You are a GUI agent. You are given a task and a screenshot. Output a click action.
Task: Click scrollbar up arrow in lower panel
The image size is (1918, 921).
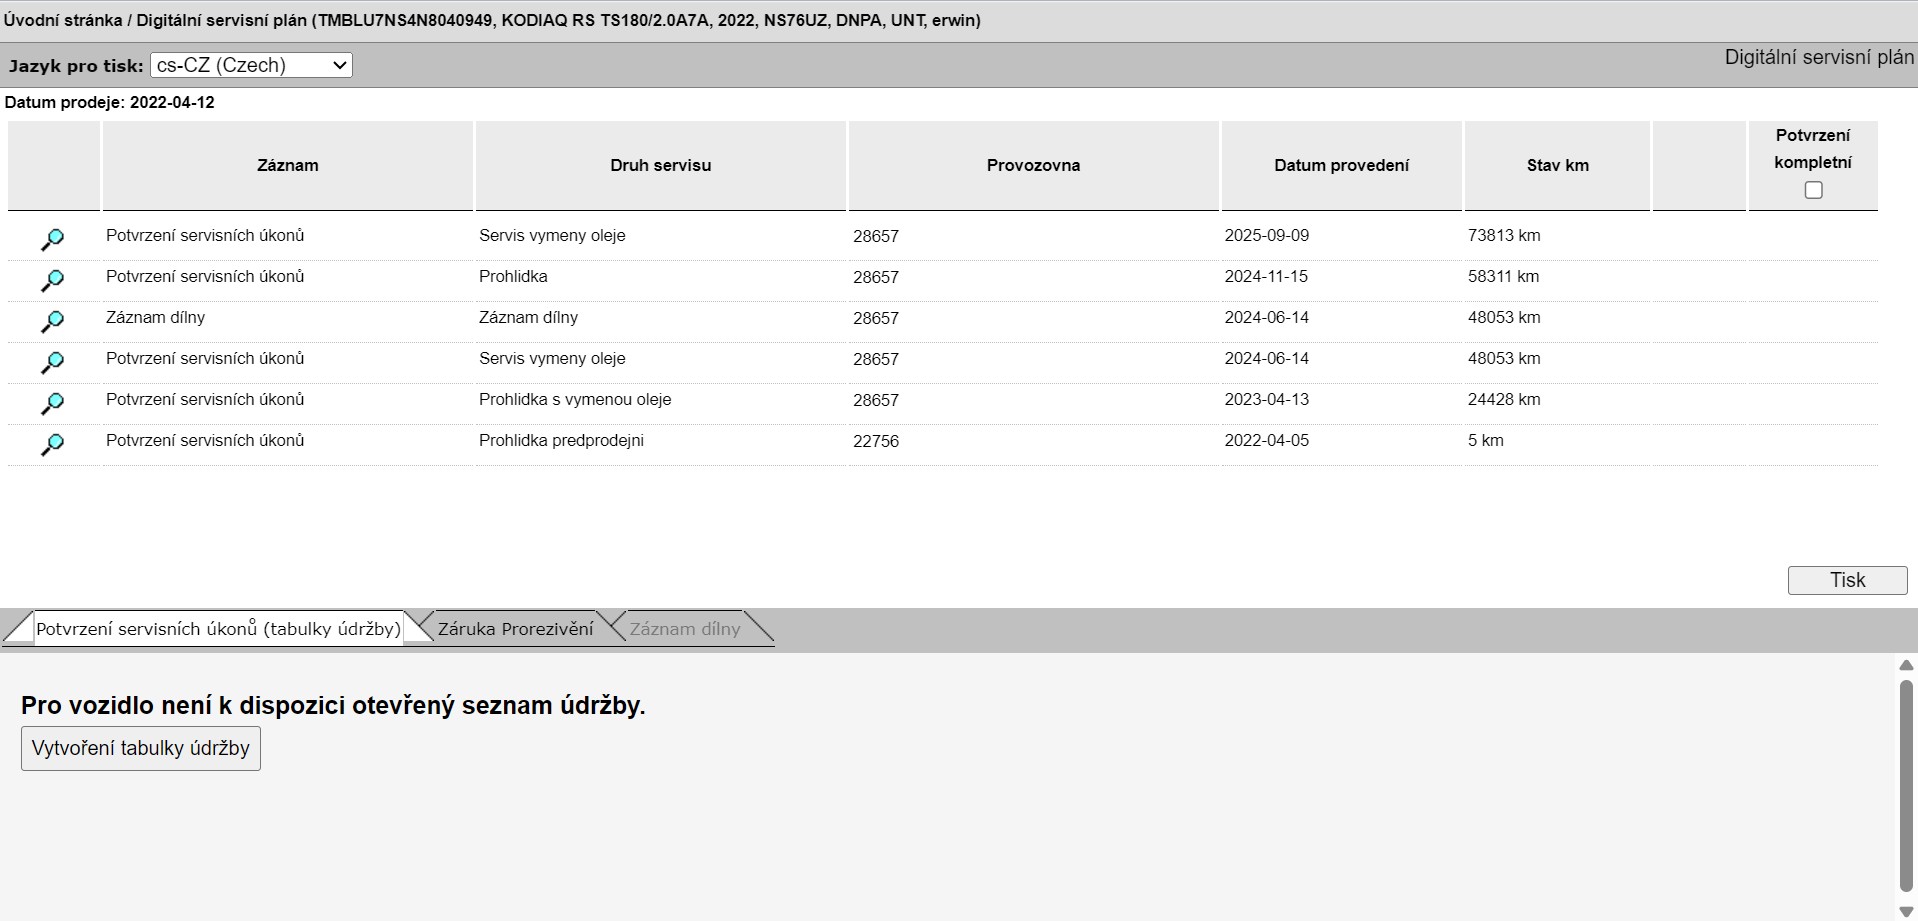click(x=1906, y=665)
